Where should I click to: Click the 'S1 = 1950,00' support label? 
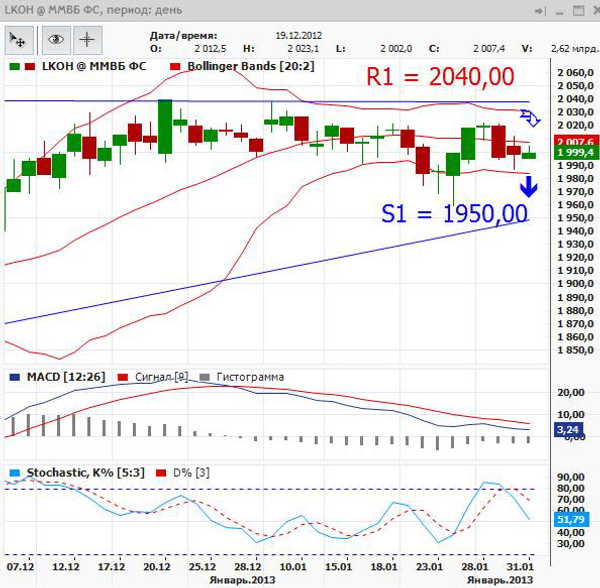pos(454,213)
